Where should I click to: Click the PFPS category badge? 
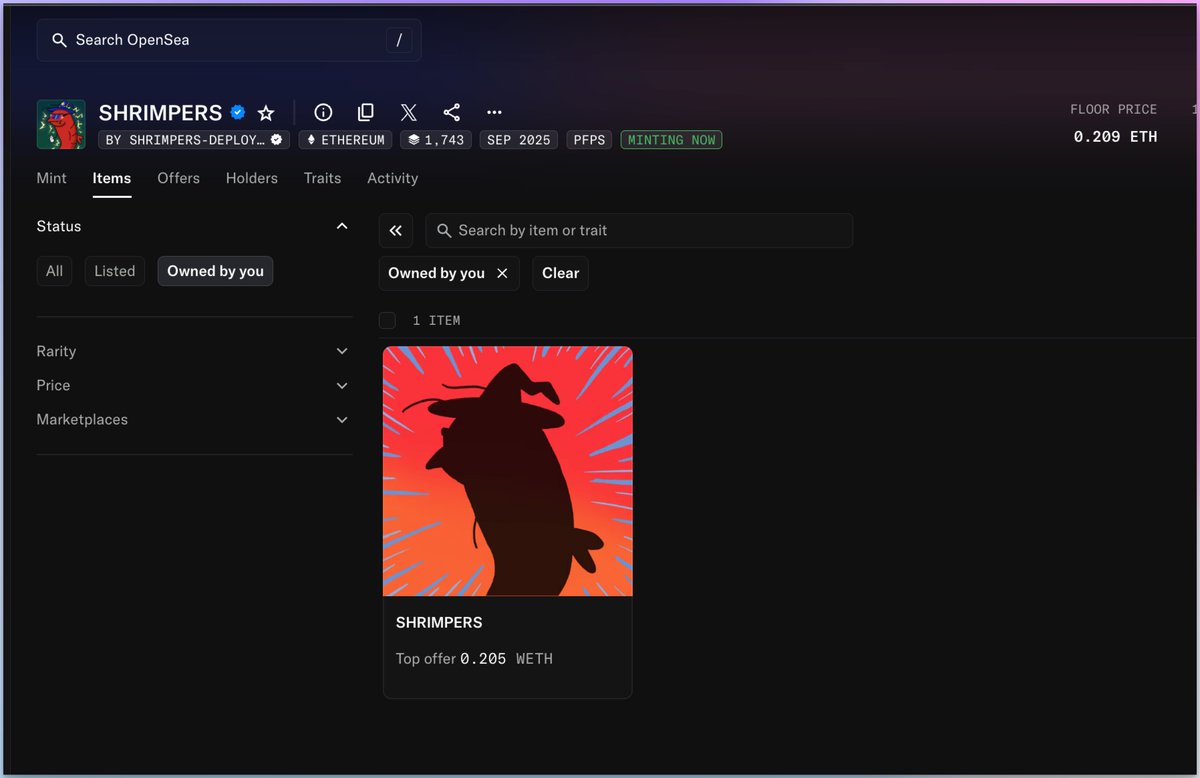point(590,140)
